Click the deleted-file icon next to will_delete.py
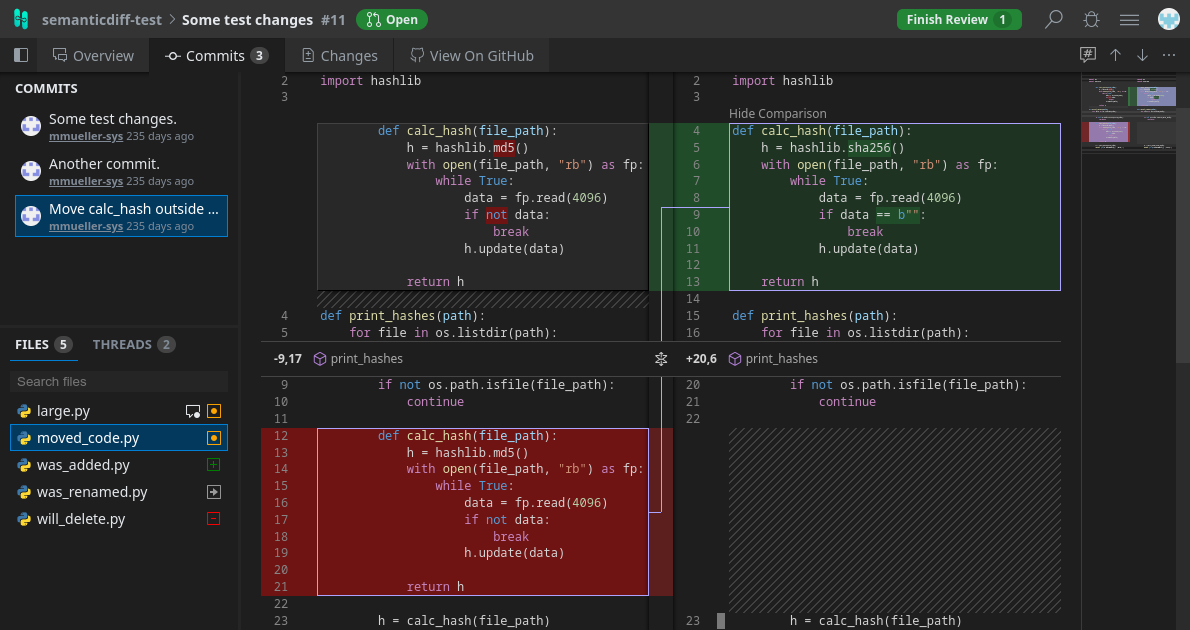The height and width of the screenshot is (630, 1190). [213, 519]
